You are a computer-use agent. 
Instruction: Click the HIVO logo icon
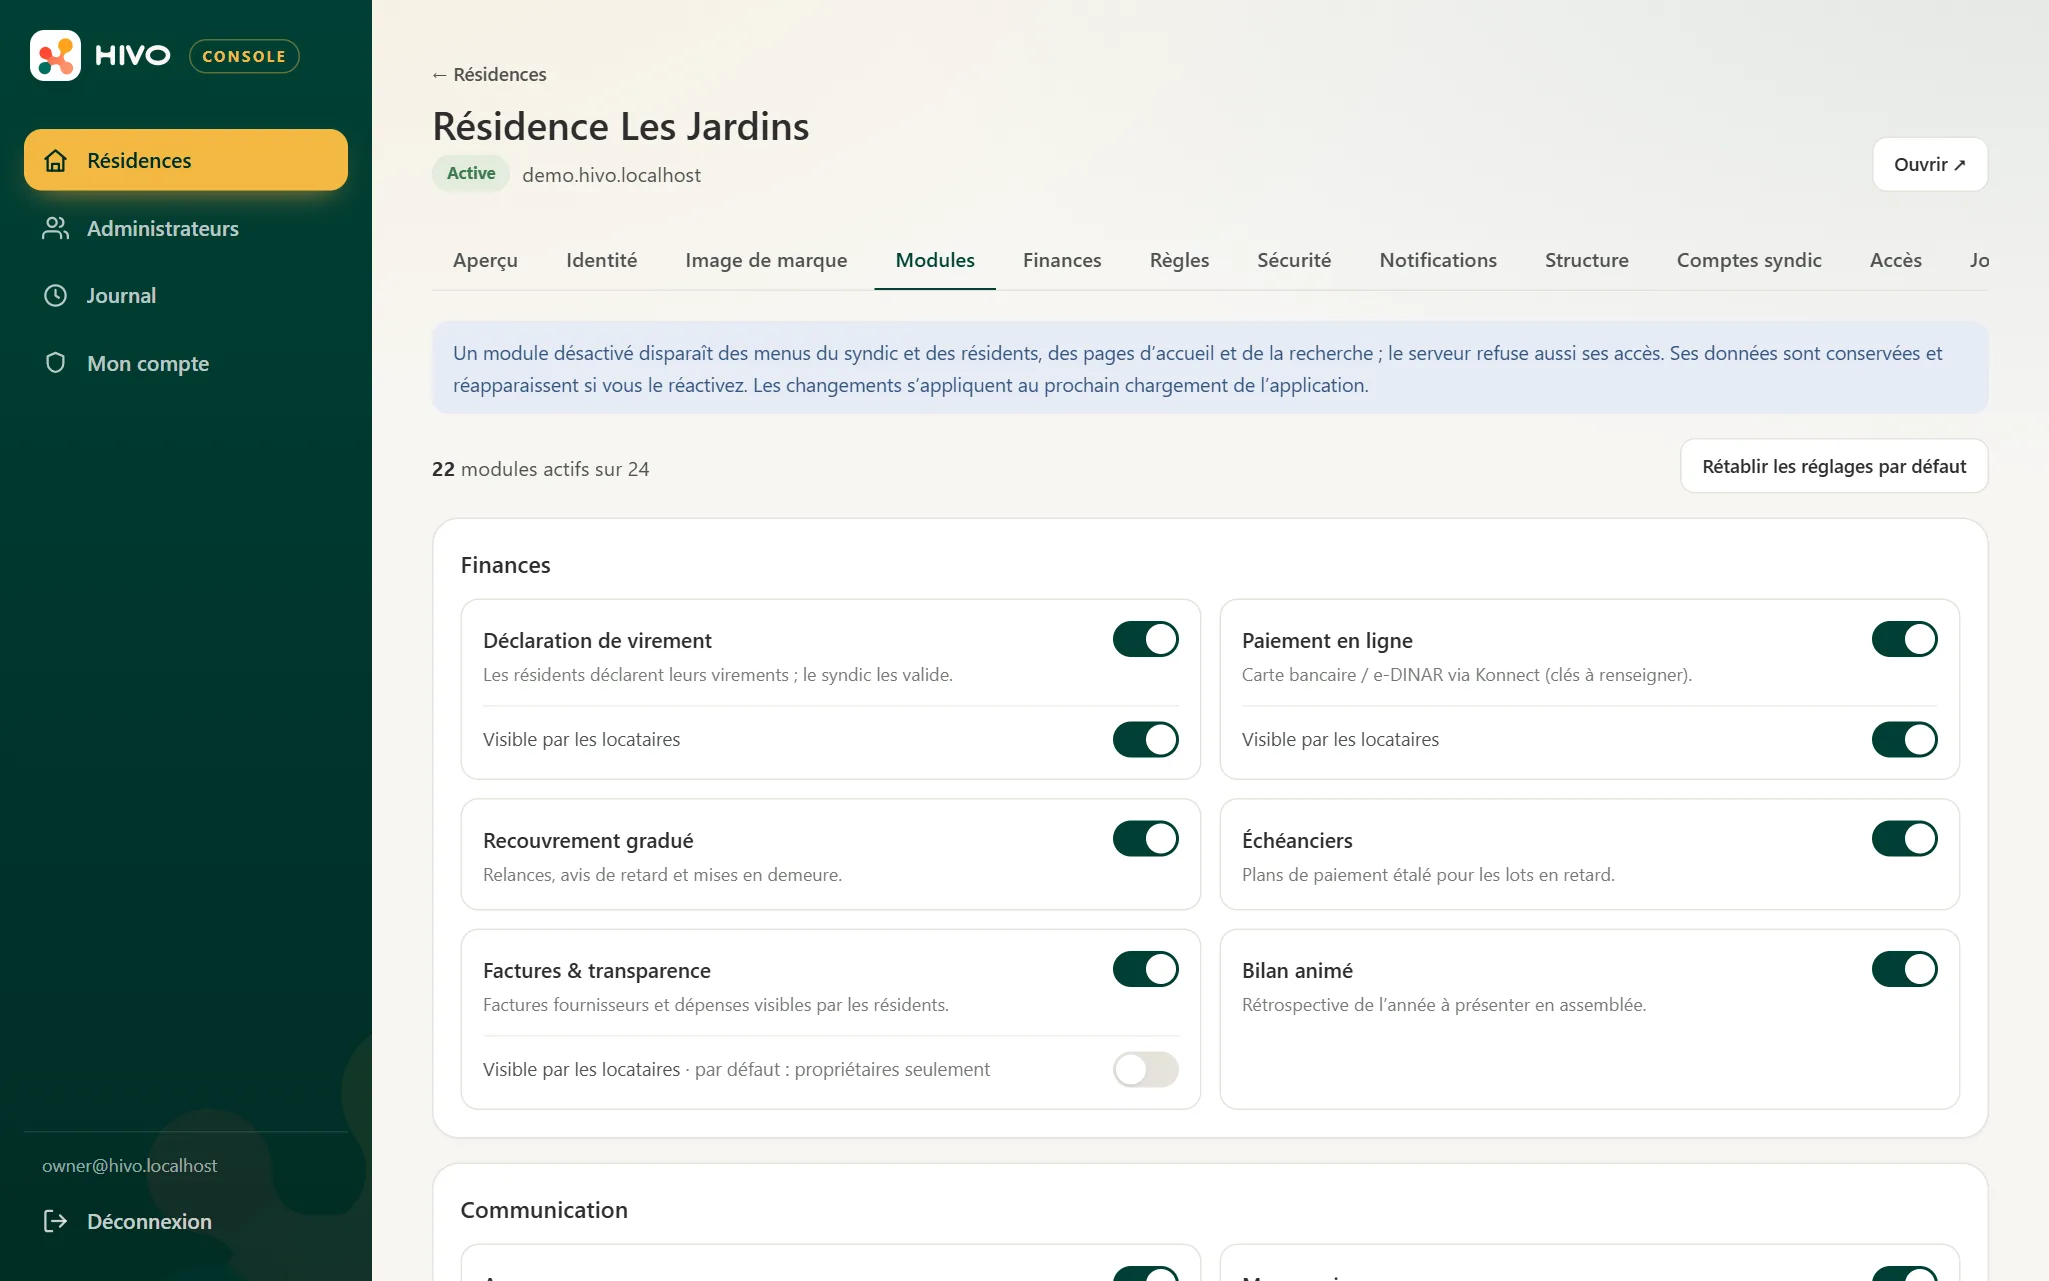[x=55, y=55]
